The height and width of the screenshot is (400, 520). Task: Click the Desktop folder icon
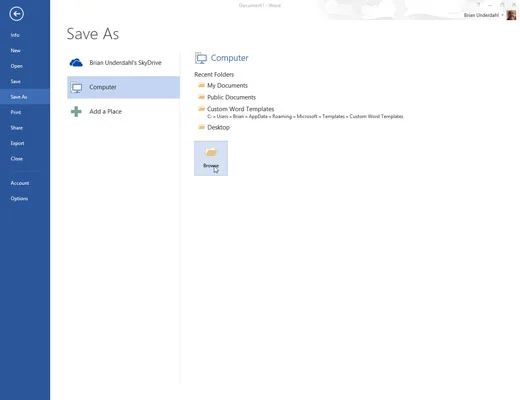pyautogui.click(x=201, y=127)
